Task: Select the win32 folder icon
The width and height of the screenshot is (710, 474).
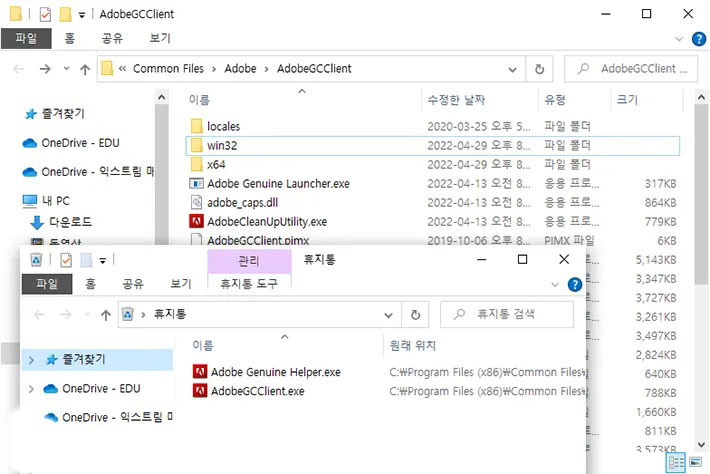Action: pos(197,145)
